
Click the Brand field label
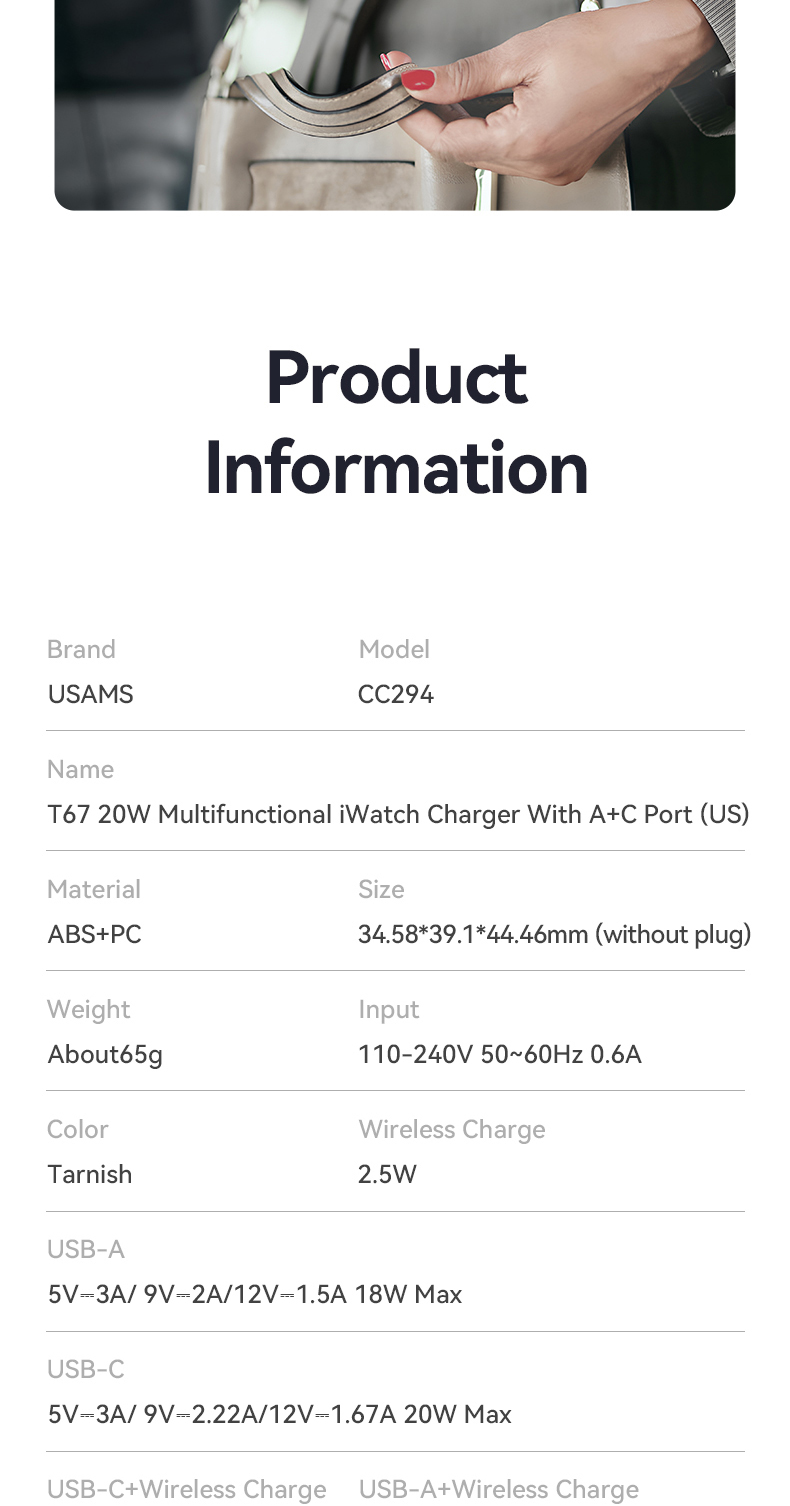(81, 649)
